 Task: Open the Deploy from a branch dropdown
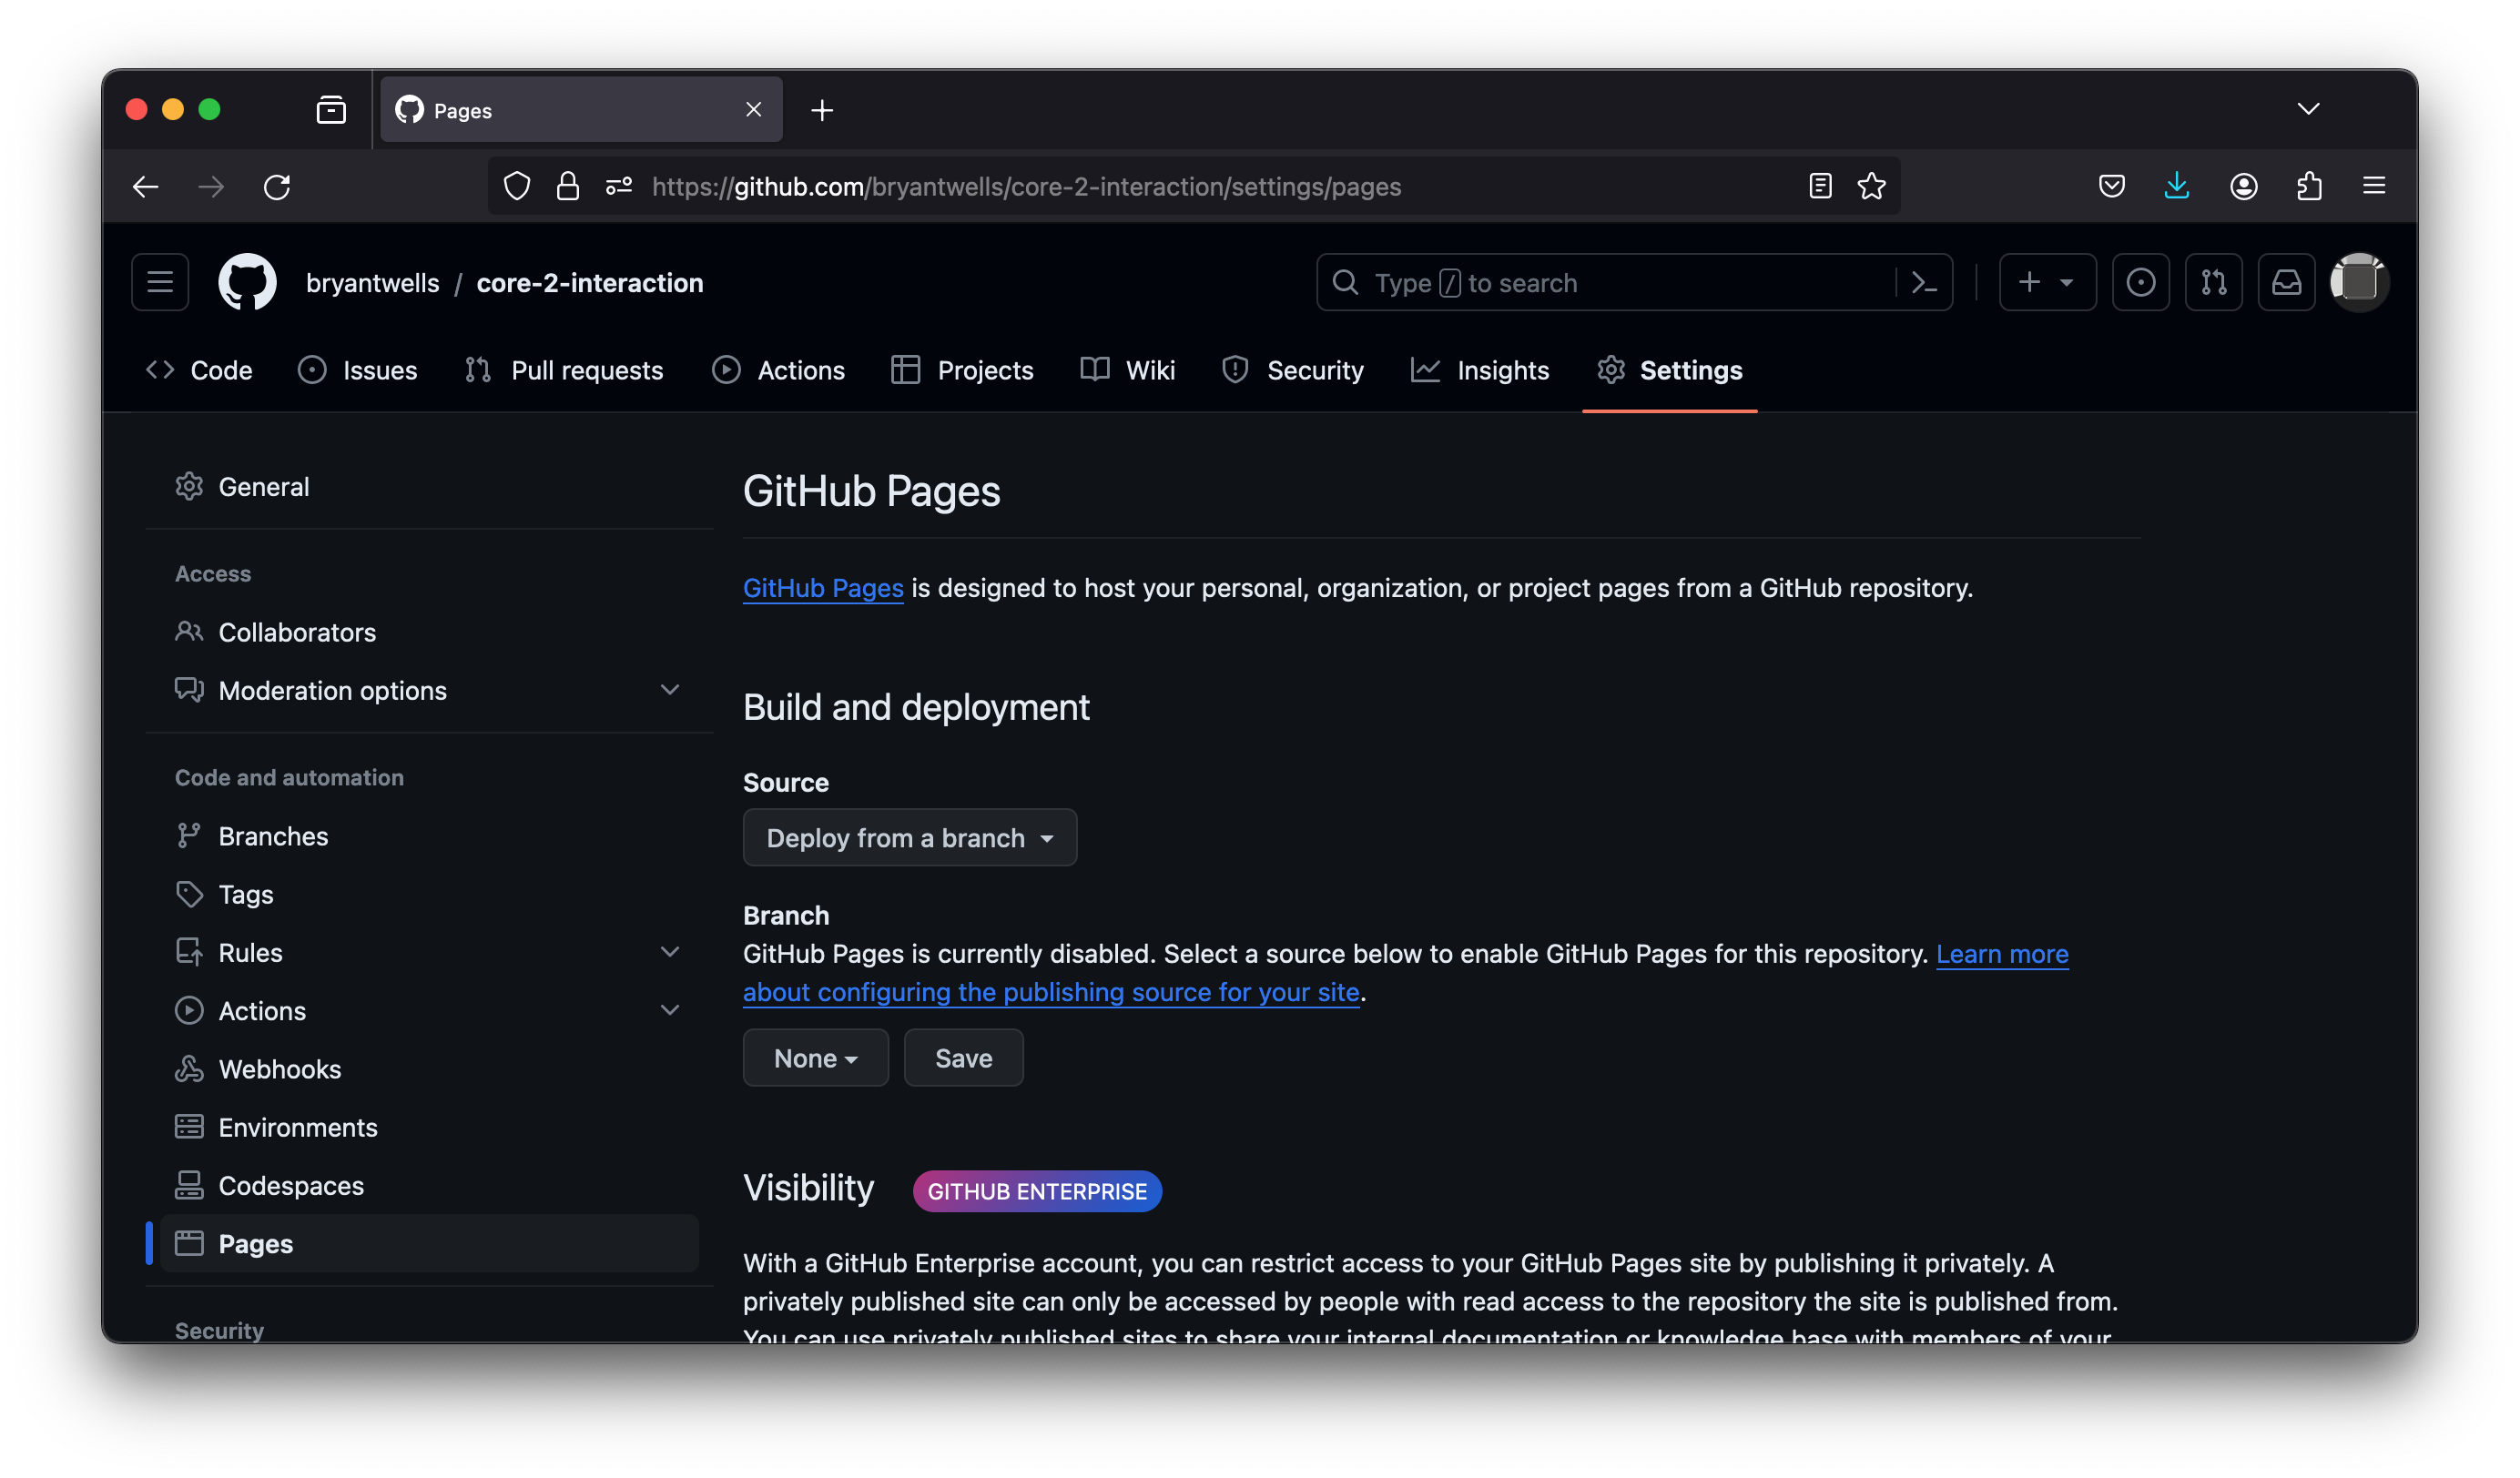click(909, 838)
